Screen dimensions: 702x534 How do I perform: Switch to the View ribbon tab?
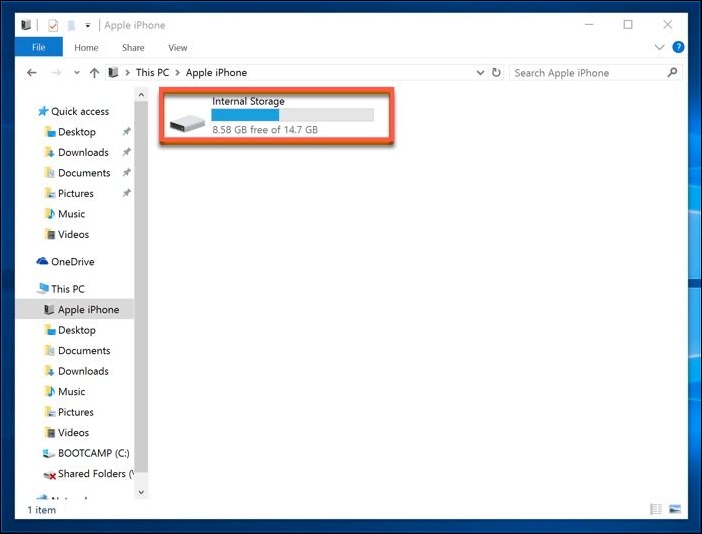point(177,47)
